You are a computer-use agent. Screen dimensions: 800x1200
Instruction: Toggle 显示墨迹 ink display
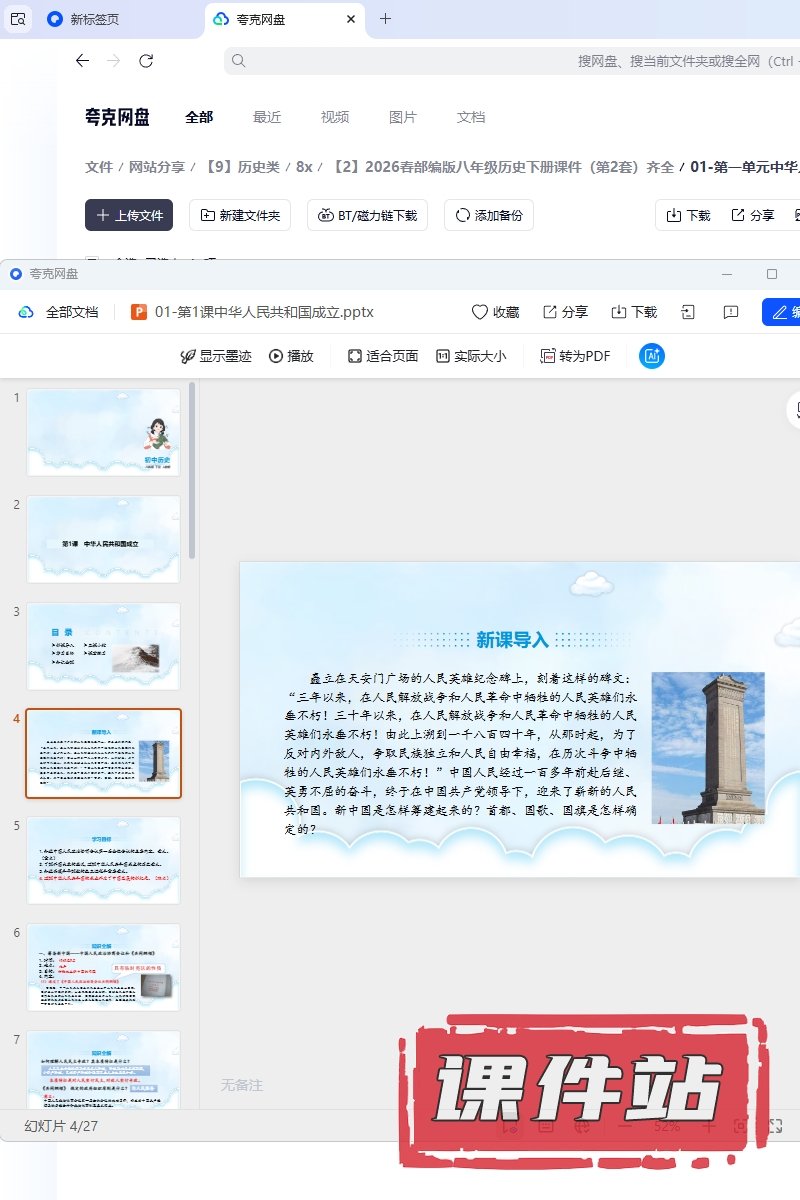click(x=215, y=356)
